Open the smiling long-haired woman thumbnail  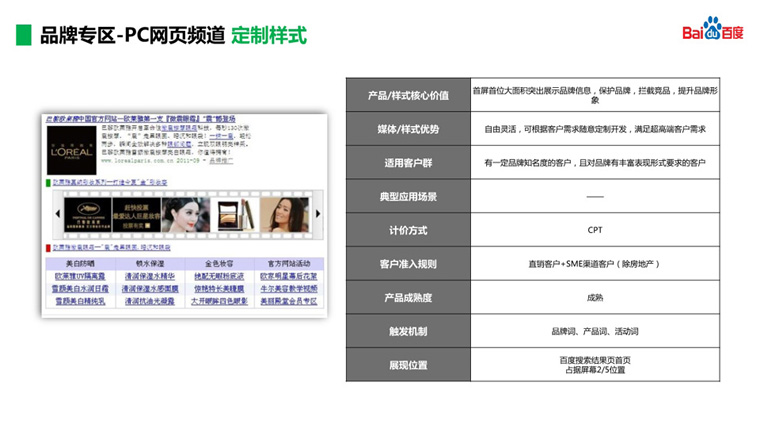pyautogui.click(x=285, y=214)
